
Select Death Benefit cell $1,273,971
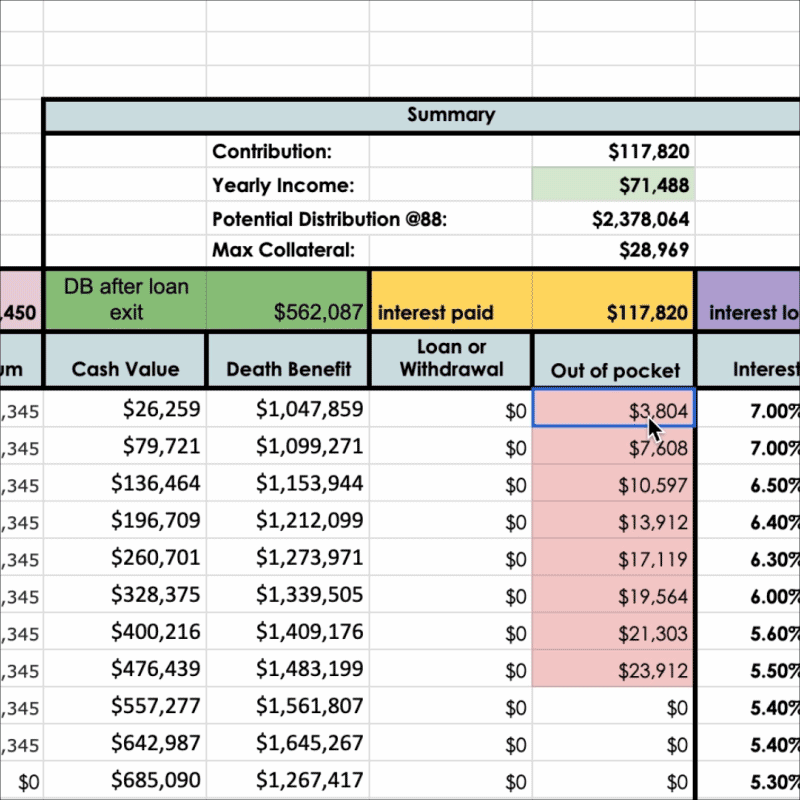pyautogui.click(x=288, y=558)
